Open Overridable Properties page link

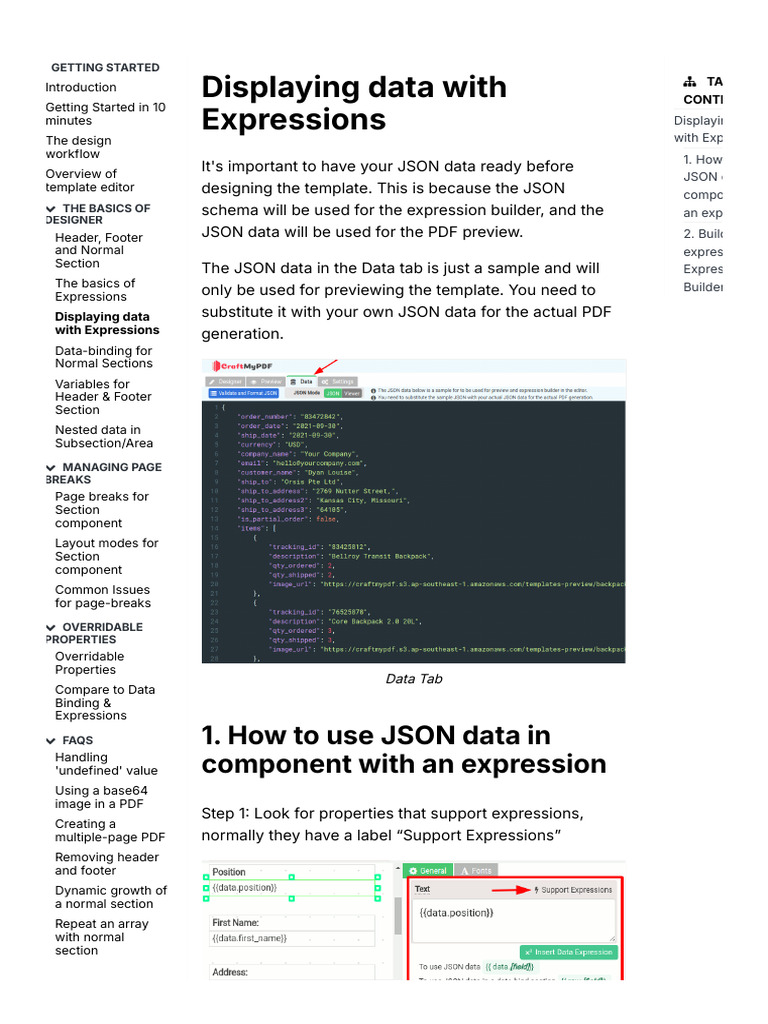click(x=89, y=663)
